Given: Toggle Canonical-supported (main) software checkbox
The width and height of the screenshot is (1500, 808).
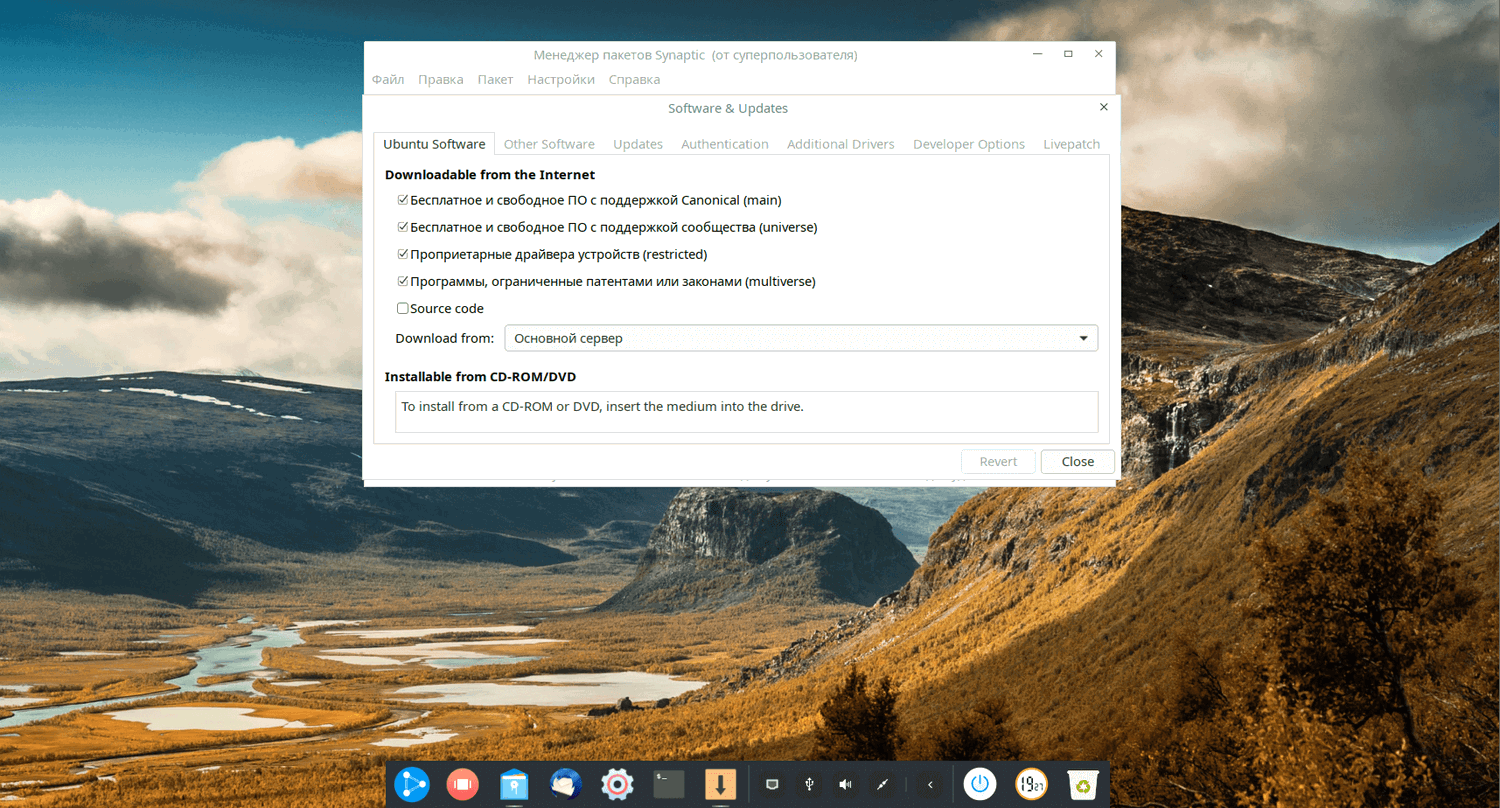Looking at the screenshot, I should [x=403, y=200].
